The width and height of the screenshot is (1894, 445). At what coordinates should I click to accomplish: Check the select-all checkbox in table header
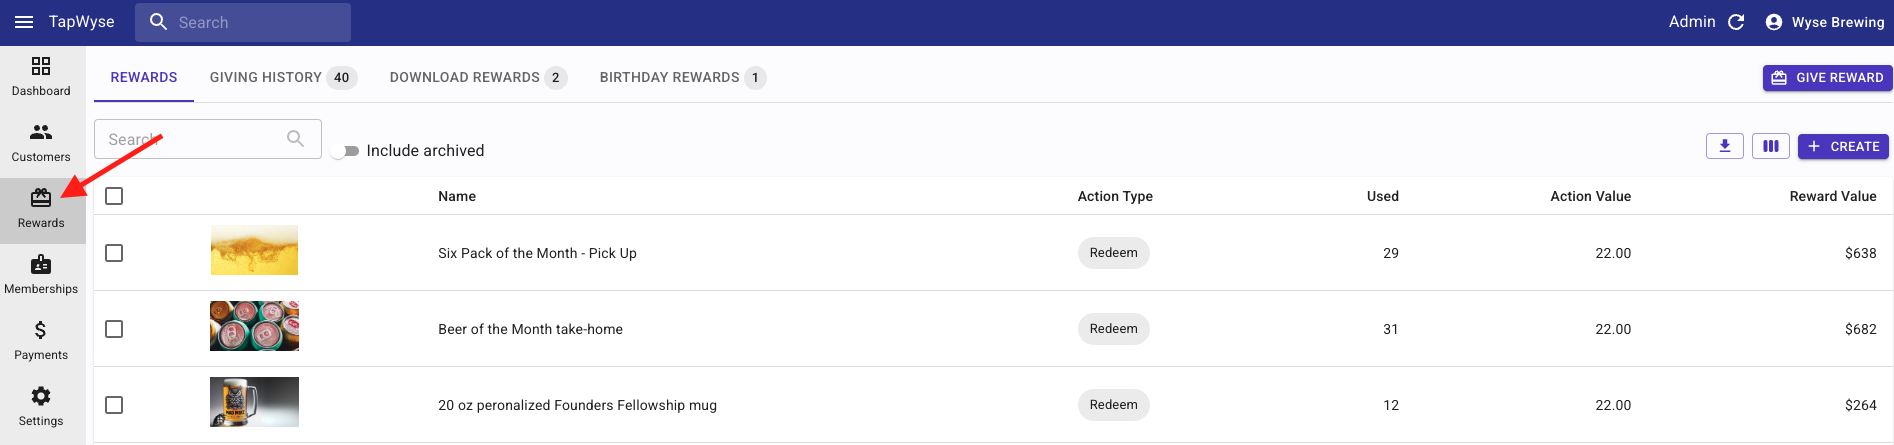pyautogui.click(x=114, y=196)
